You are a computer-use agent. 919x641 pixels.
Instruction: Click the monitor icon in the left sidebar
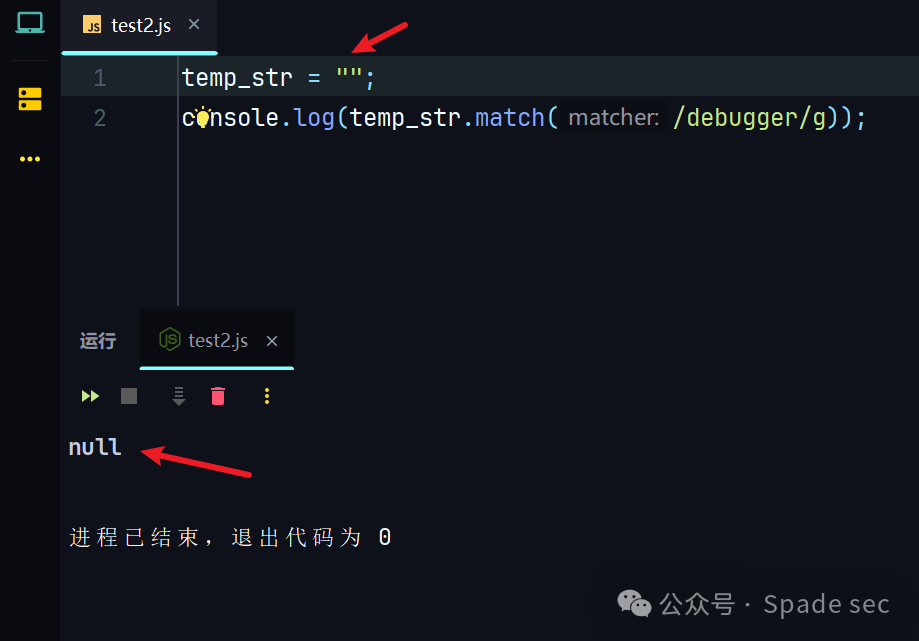pyautogui.click(x=28, y=22)
